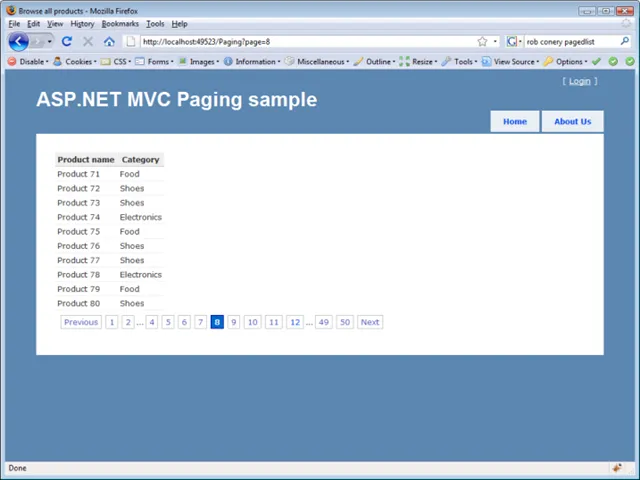Click the status bar icon at right
The height and width of the screenshot is (480, 640).
pos(617,468)
